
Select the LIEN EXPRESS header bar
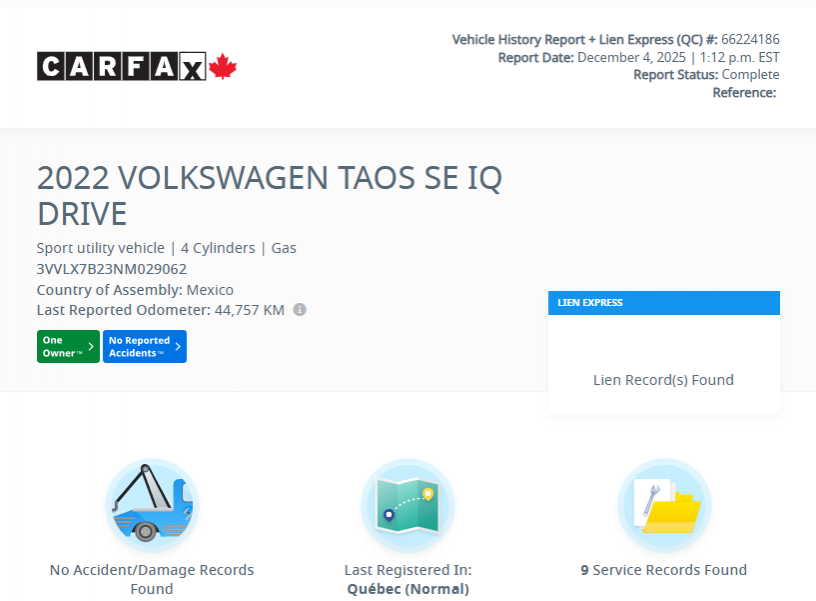pyautogui.click(x=663, y=302)
